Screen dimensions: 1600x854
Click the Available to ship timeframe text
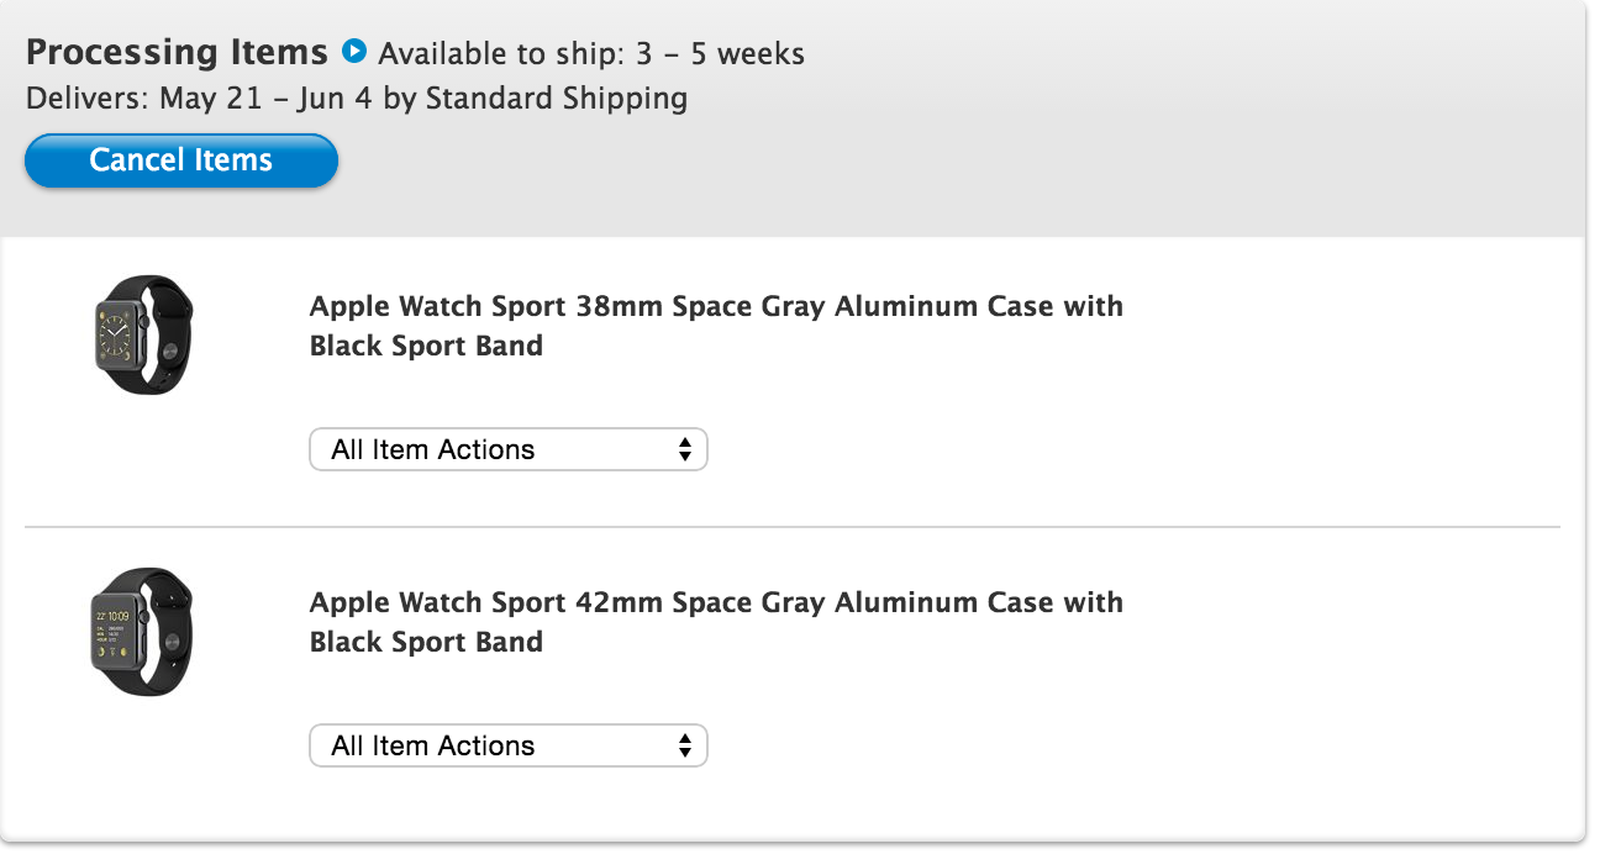tap(589, 53)
